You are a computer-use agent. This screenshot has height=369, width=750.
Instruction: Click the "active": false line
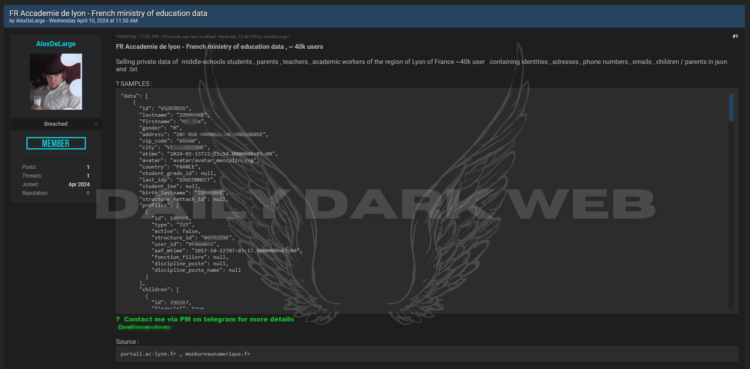tap(176, 231)
